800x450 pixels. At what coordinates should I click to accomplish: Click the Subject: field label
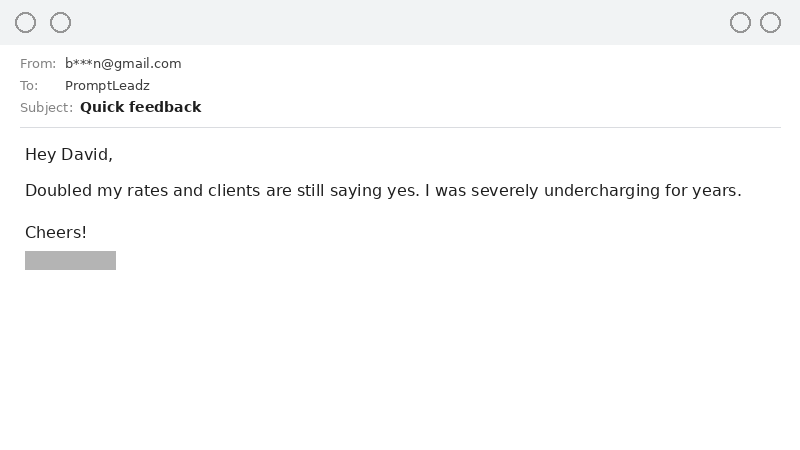click(46, 108)
